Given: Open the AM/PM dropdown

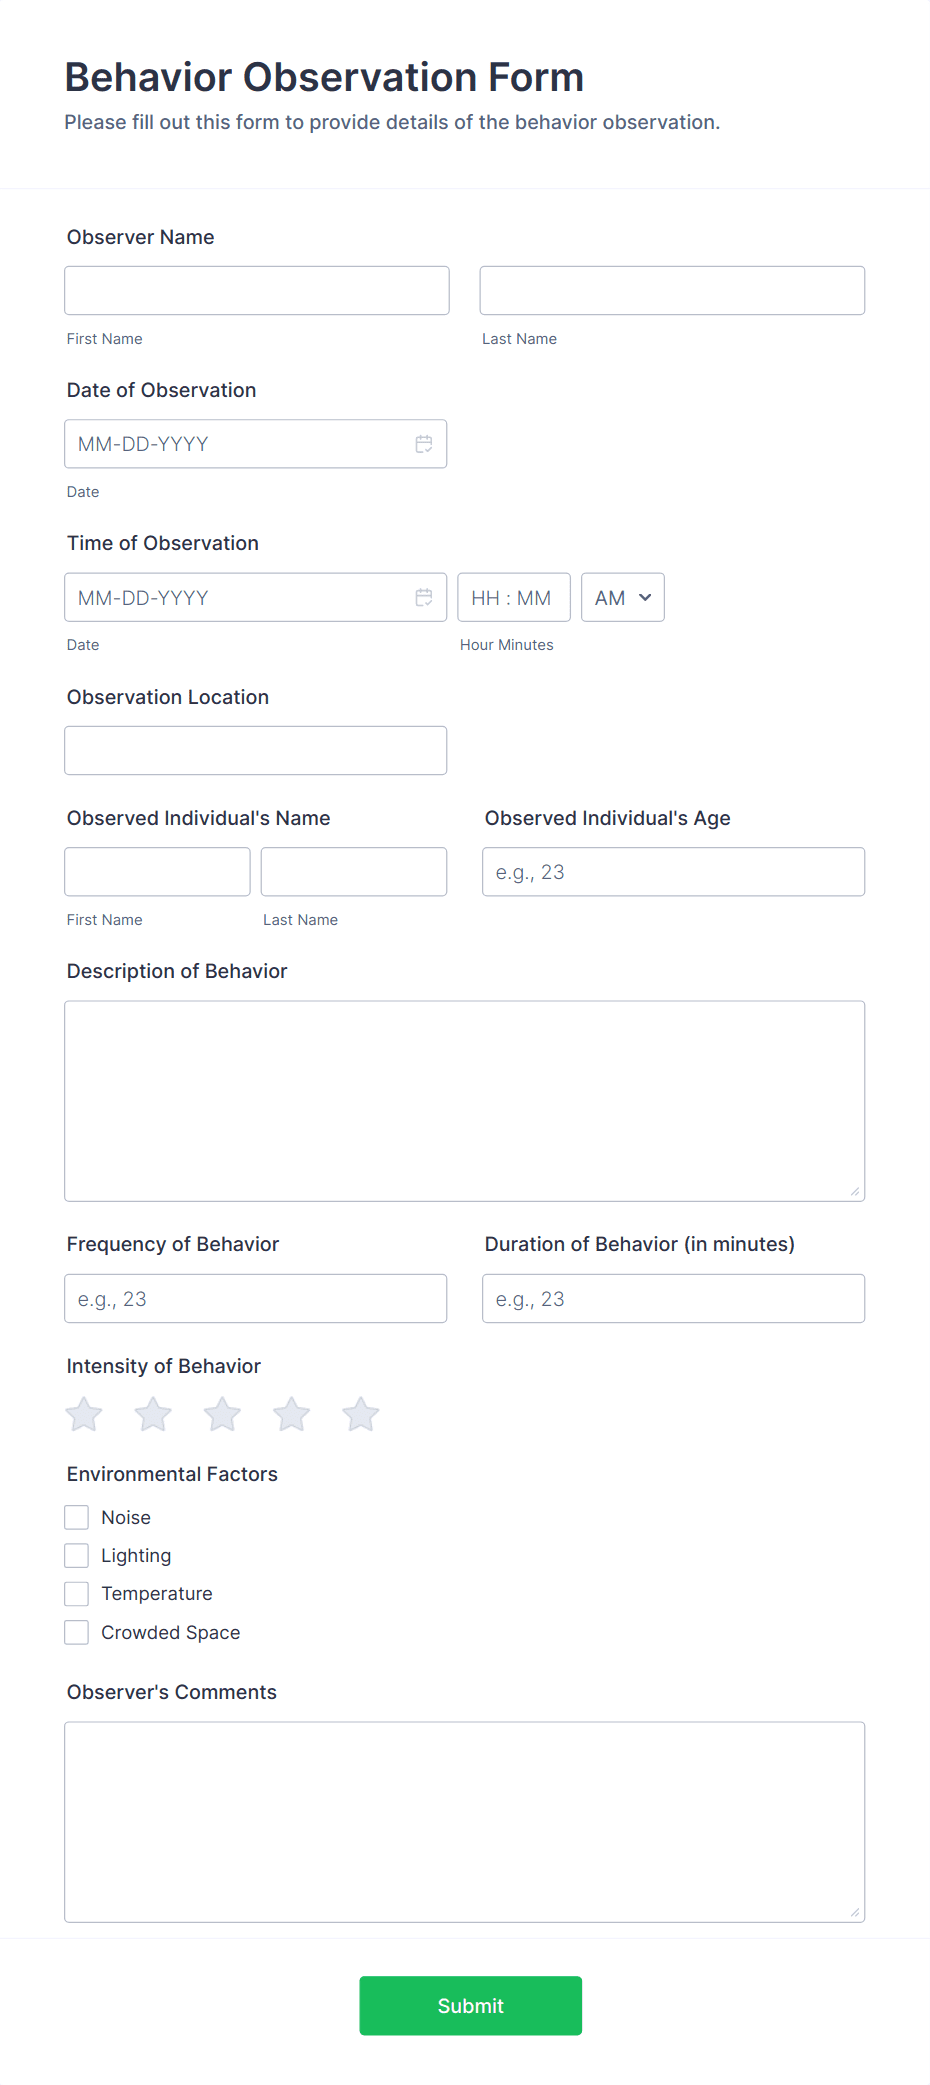Looking at the screenshot, I should pyautogui.click(x=622, y=597).
